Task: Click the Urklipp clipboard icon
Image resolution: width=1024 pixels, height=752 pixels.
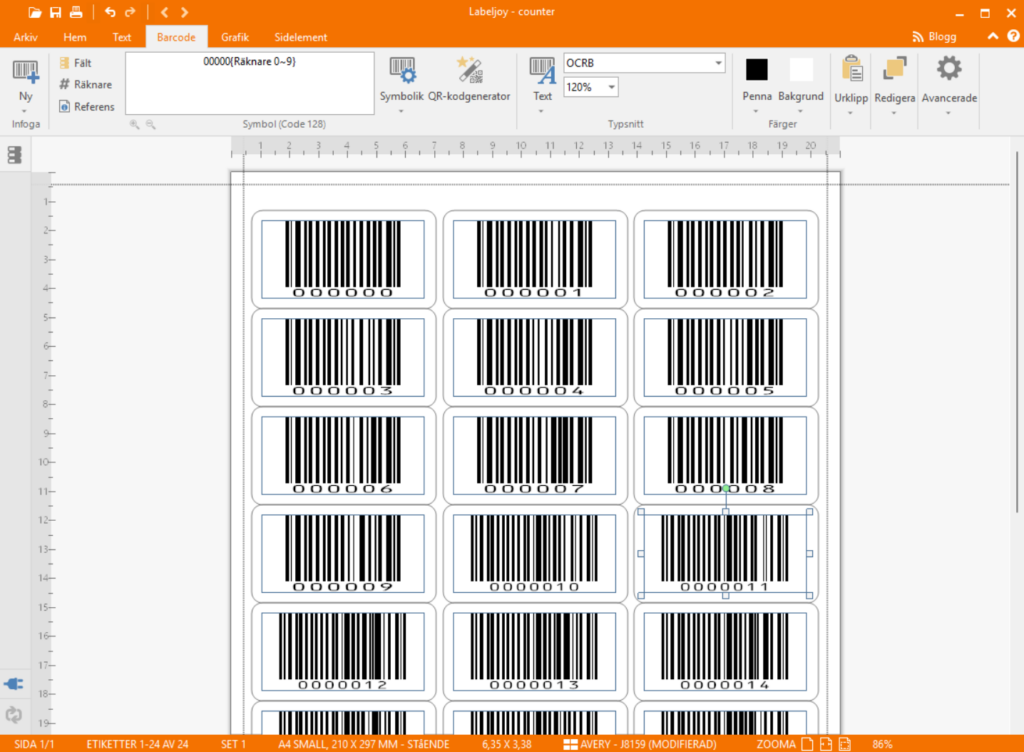Action: pos(852,70)
